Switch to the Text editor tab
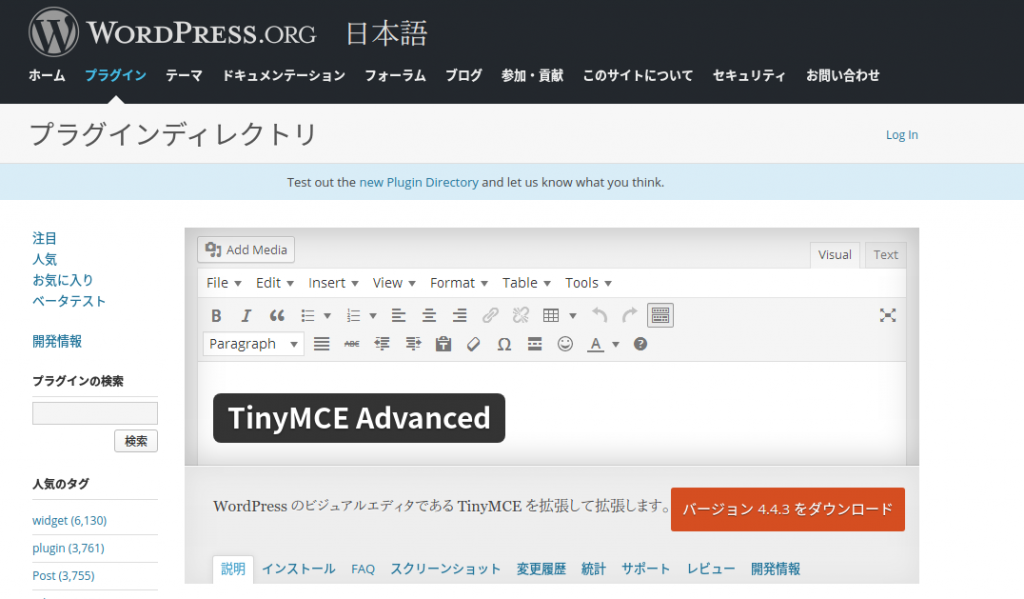This screenshot has width=1024, height=599. pyautogui.click(x=886, y=255)
